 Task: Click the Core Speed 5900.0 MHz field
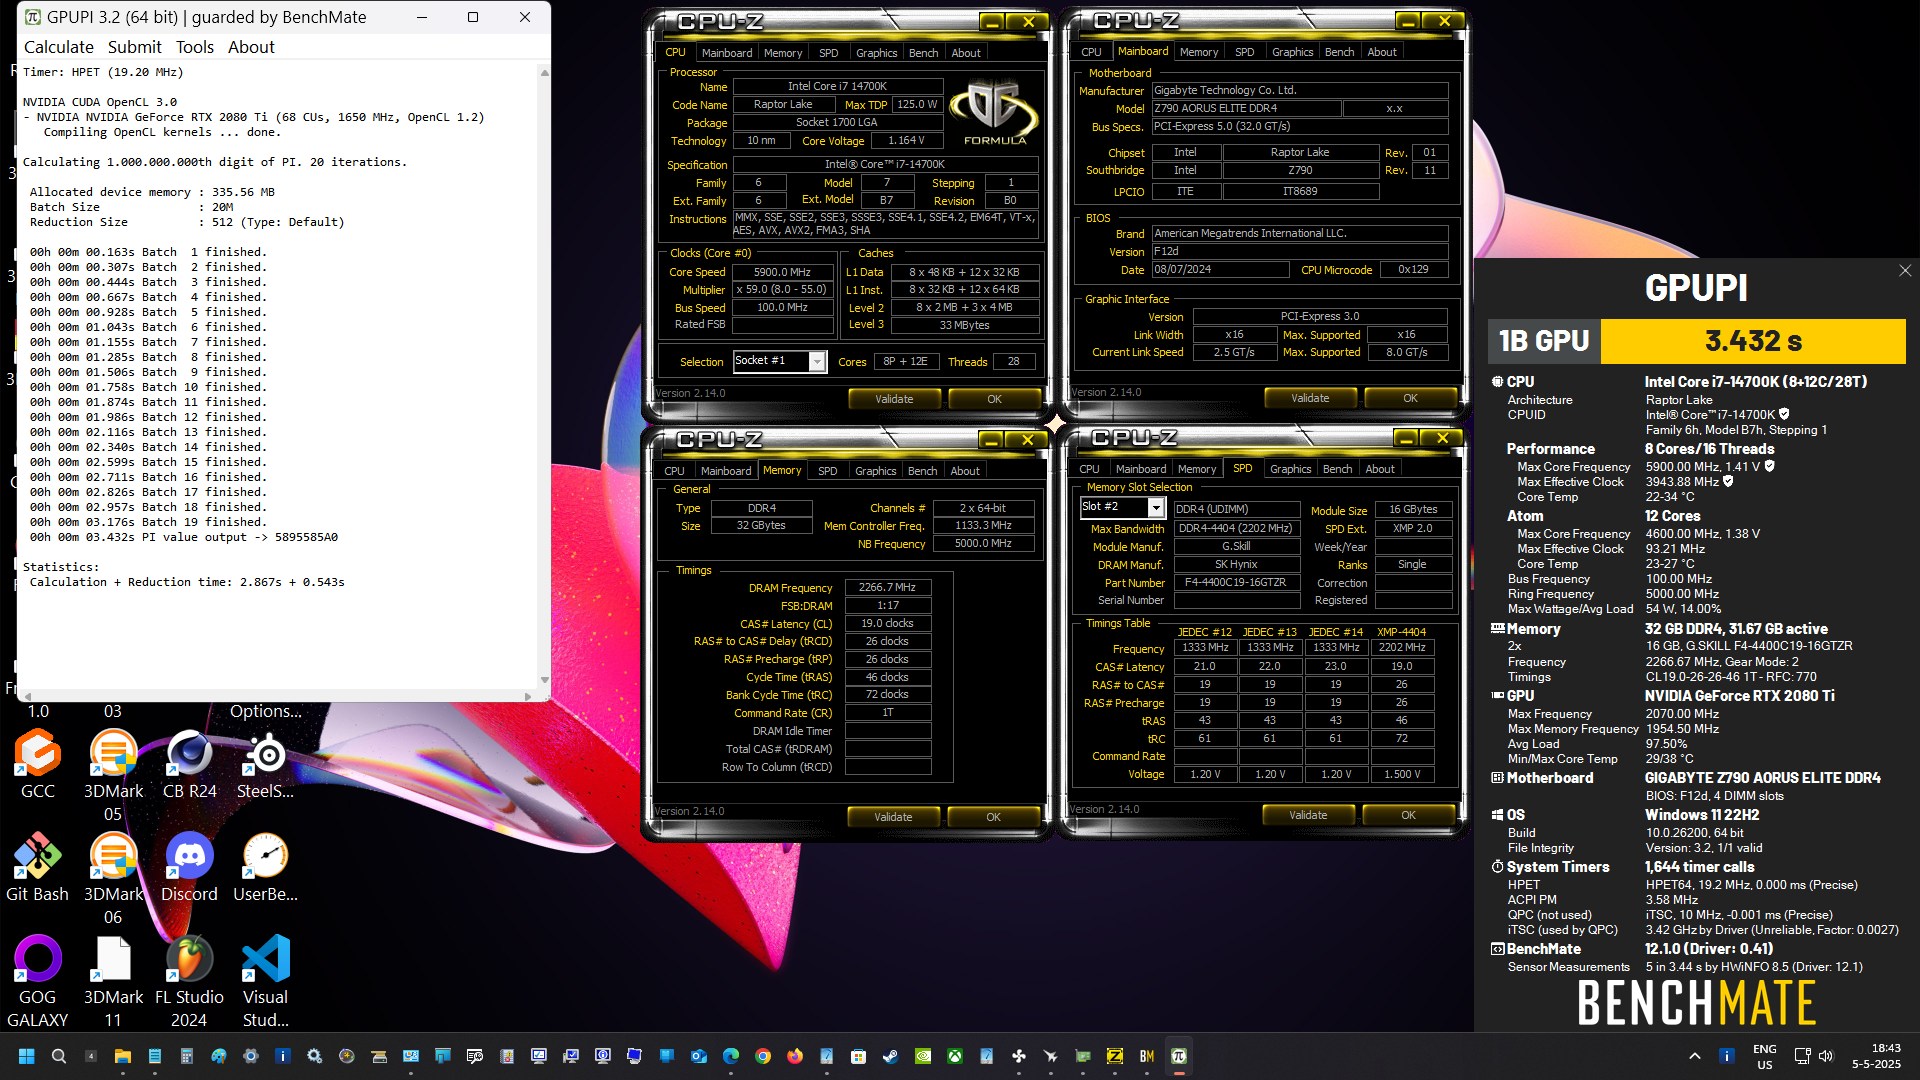point(782,272)
